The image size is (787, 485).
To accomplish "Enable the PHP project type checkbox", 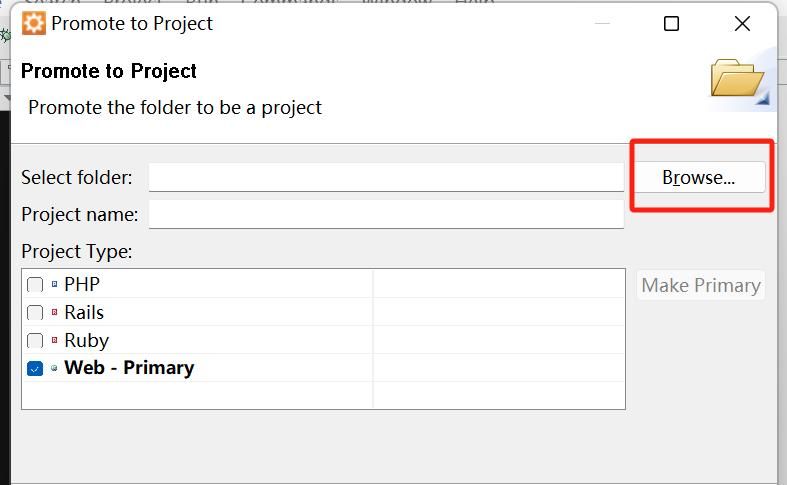I will tap(35, 285).
